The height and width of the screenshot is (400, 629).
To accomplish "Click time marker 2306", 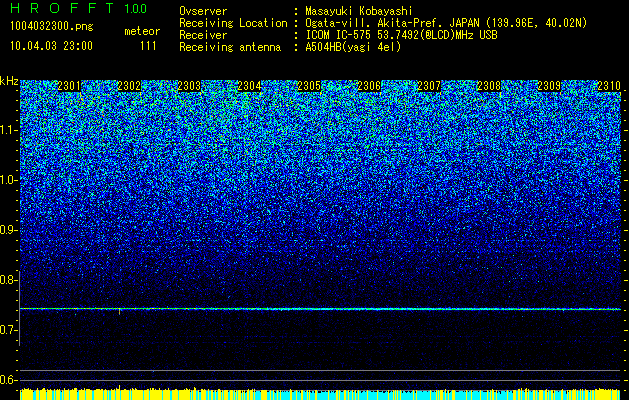I will click(x=369, y=86).
